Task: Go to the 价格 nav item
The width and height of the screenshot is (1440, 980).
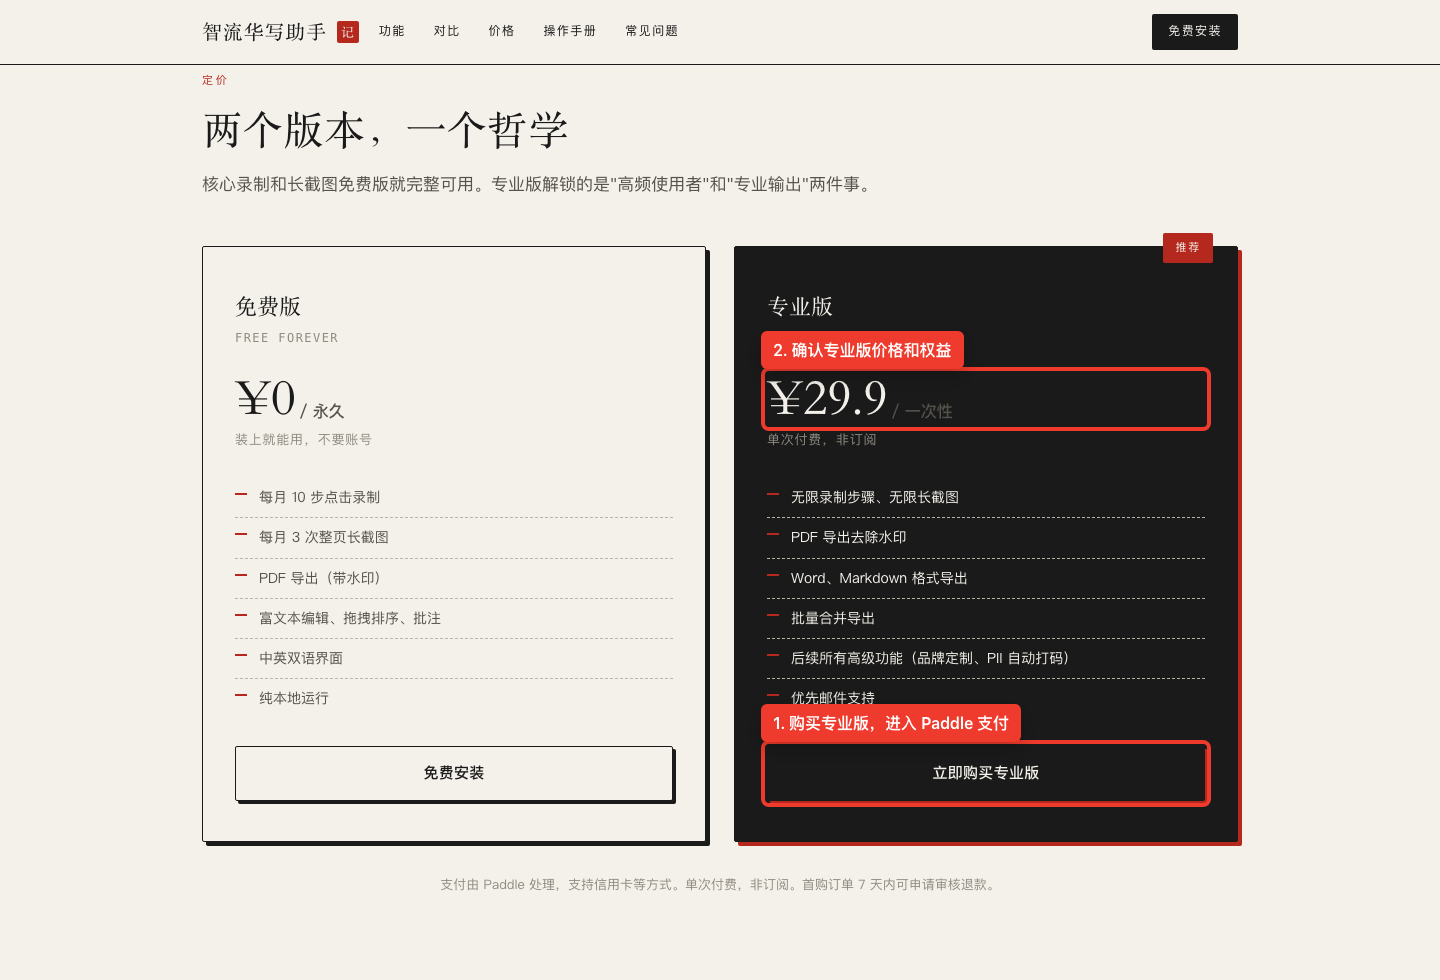Action: pyautogui.click(x=502, y=31)
